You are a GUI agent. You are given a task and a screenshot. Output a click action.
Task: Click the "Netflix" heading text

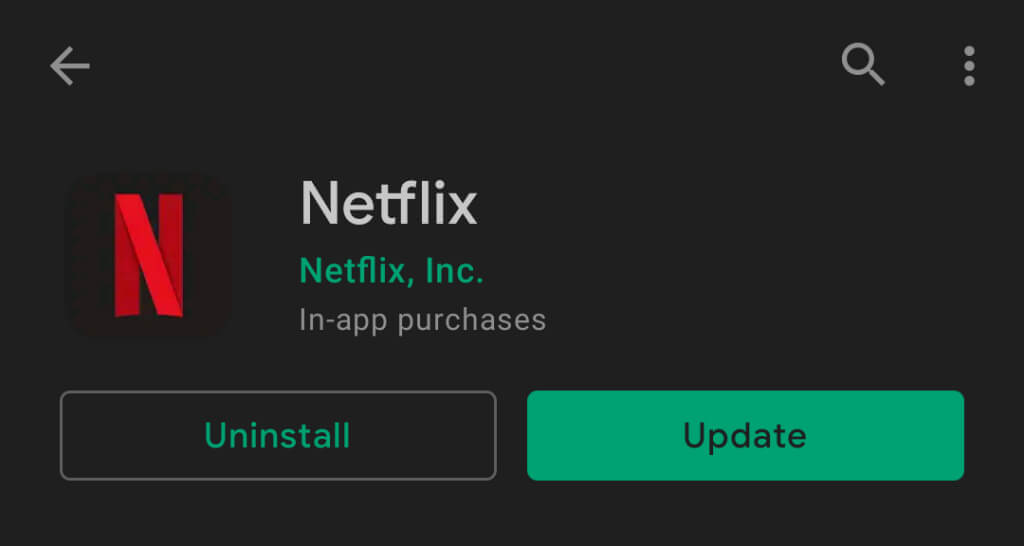[389, 203]
